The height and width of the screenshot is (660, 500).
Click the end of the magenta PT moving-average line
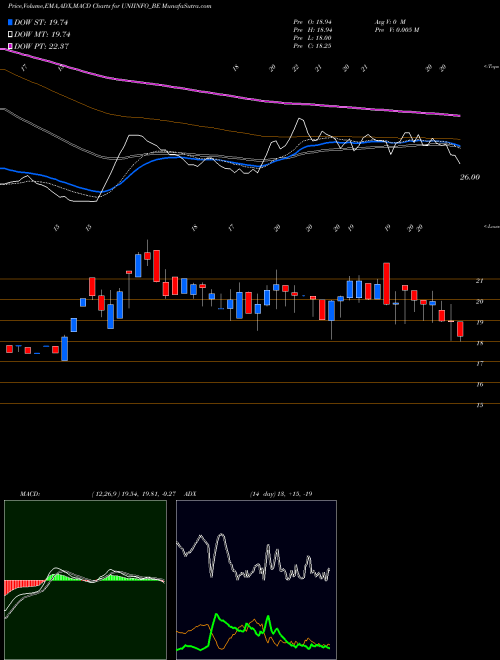tap(460, 115)
